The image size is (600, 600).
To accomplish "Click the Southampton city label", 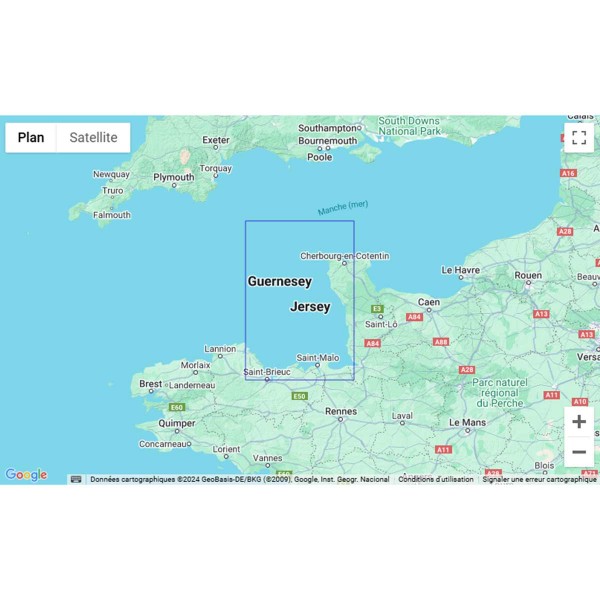I will 328,128.
